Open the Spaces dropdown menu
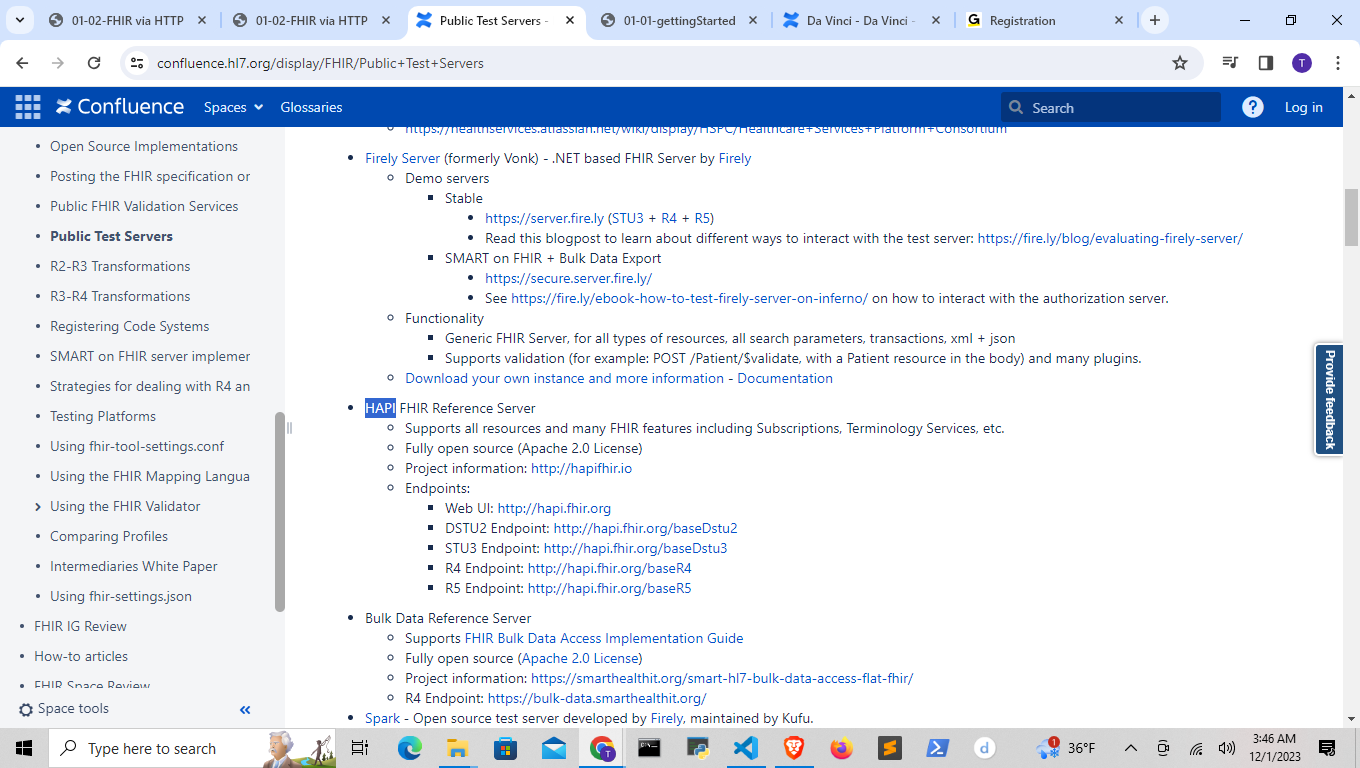Image resolution: width=1360 pixels, height=768 pixels. pos(233,107)
